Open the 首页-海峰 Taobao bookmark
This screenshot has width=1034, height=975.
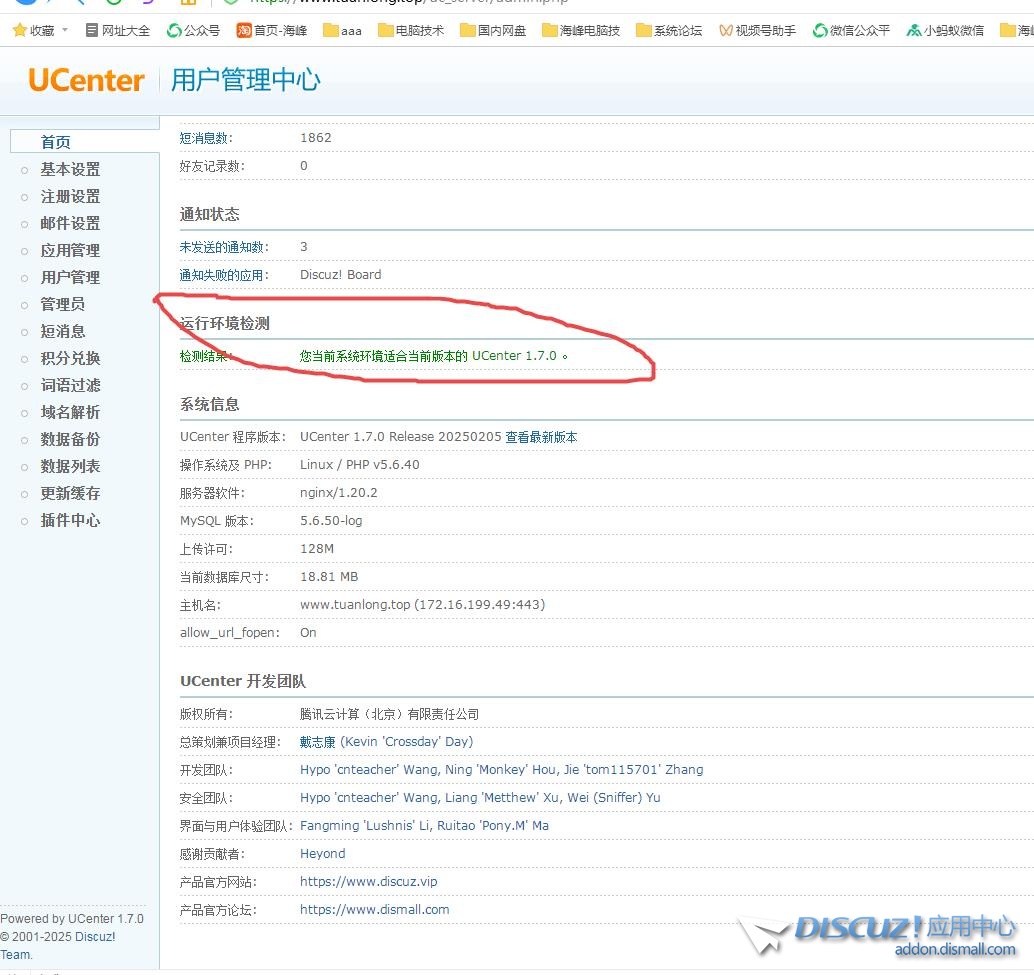272,30
